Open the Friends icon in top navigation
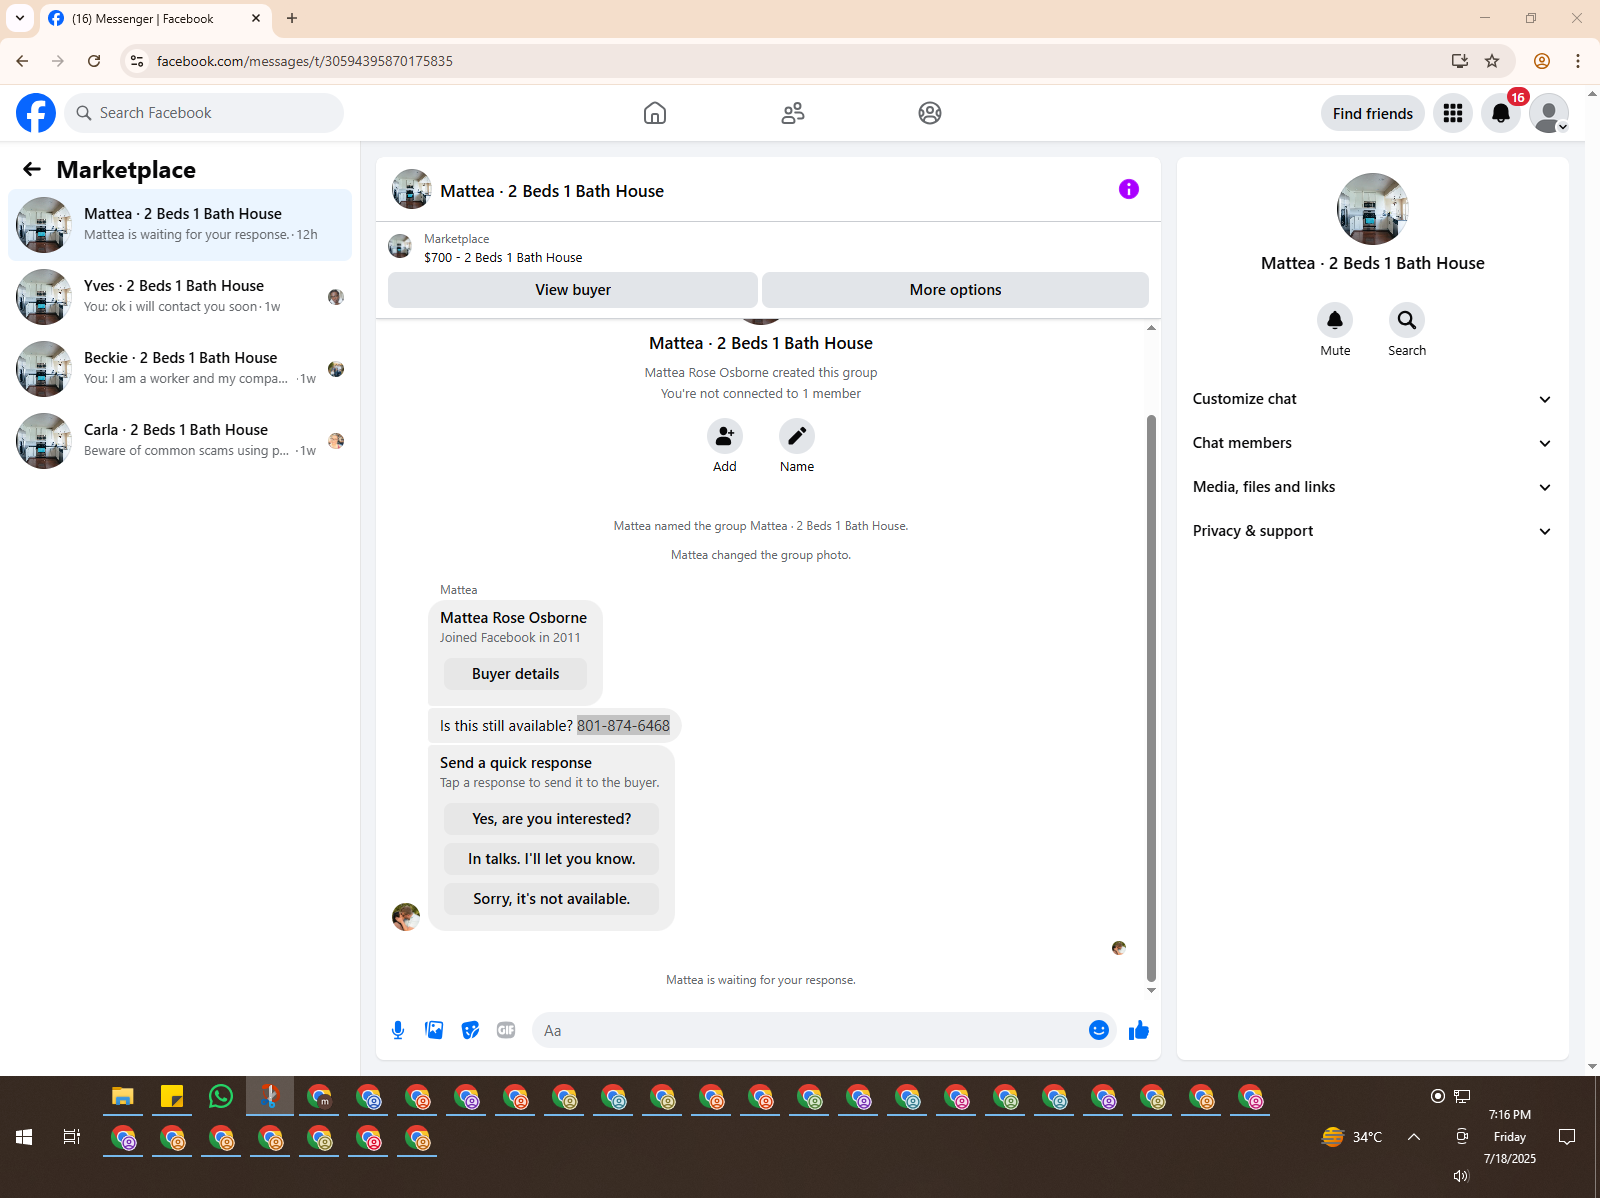Viewport: 1600px width, 1198px height. click(793, 113)
